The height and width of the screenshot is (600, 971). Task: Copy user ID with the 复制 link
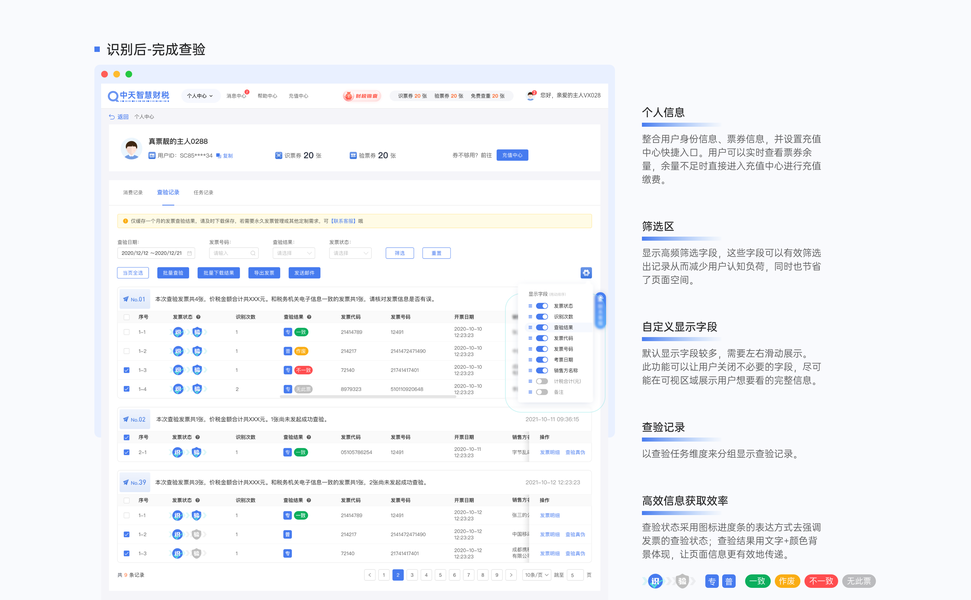coord(225,155)
